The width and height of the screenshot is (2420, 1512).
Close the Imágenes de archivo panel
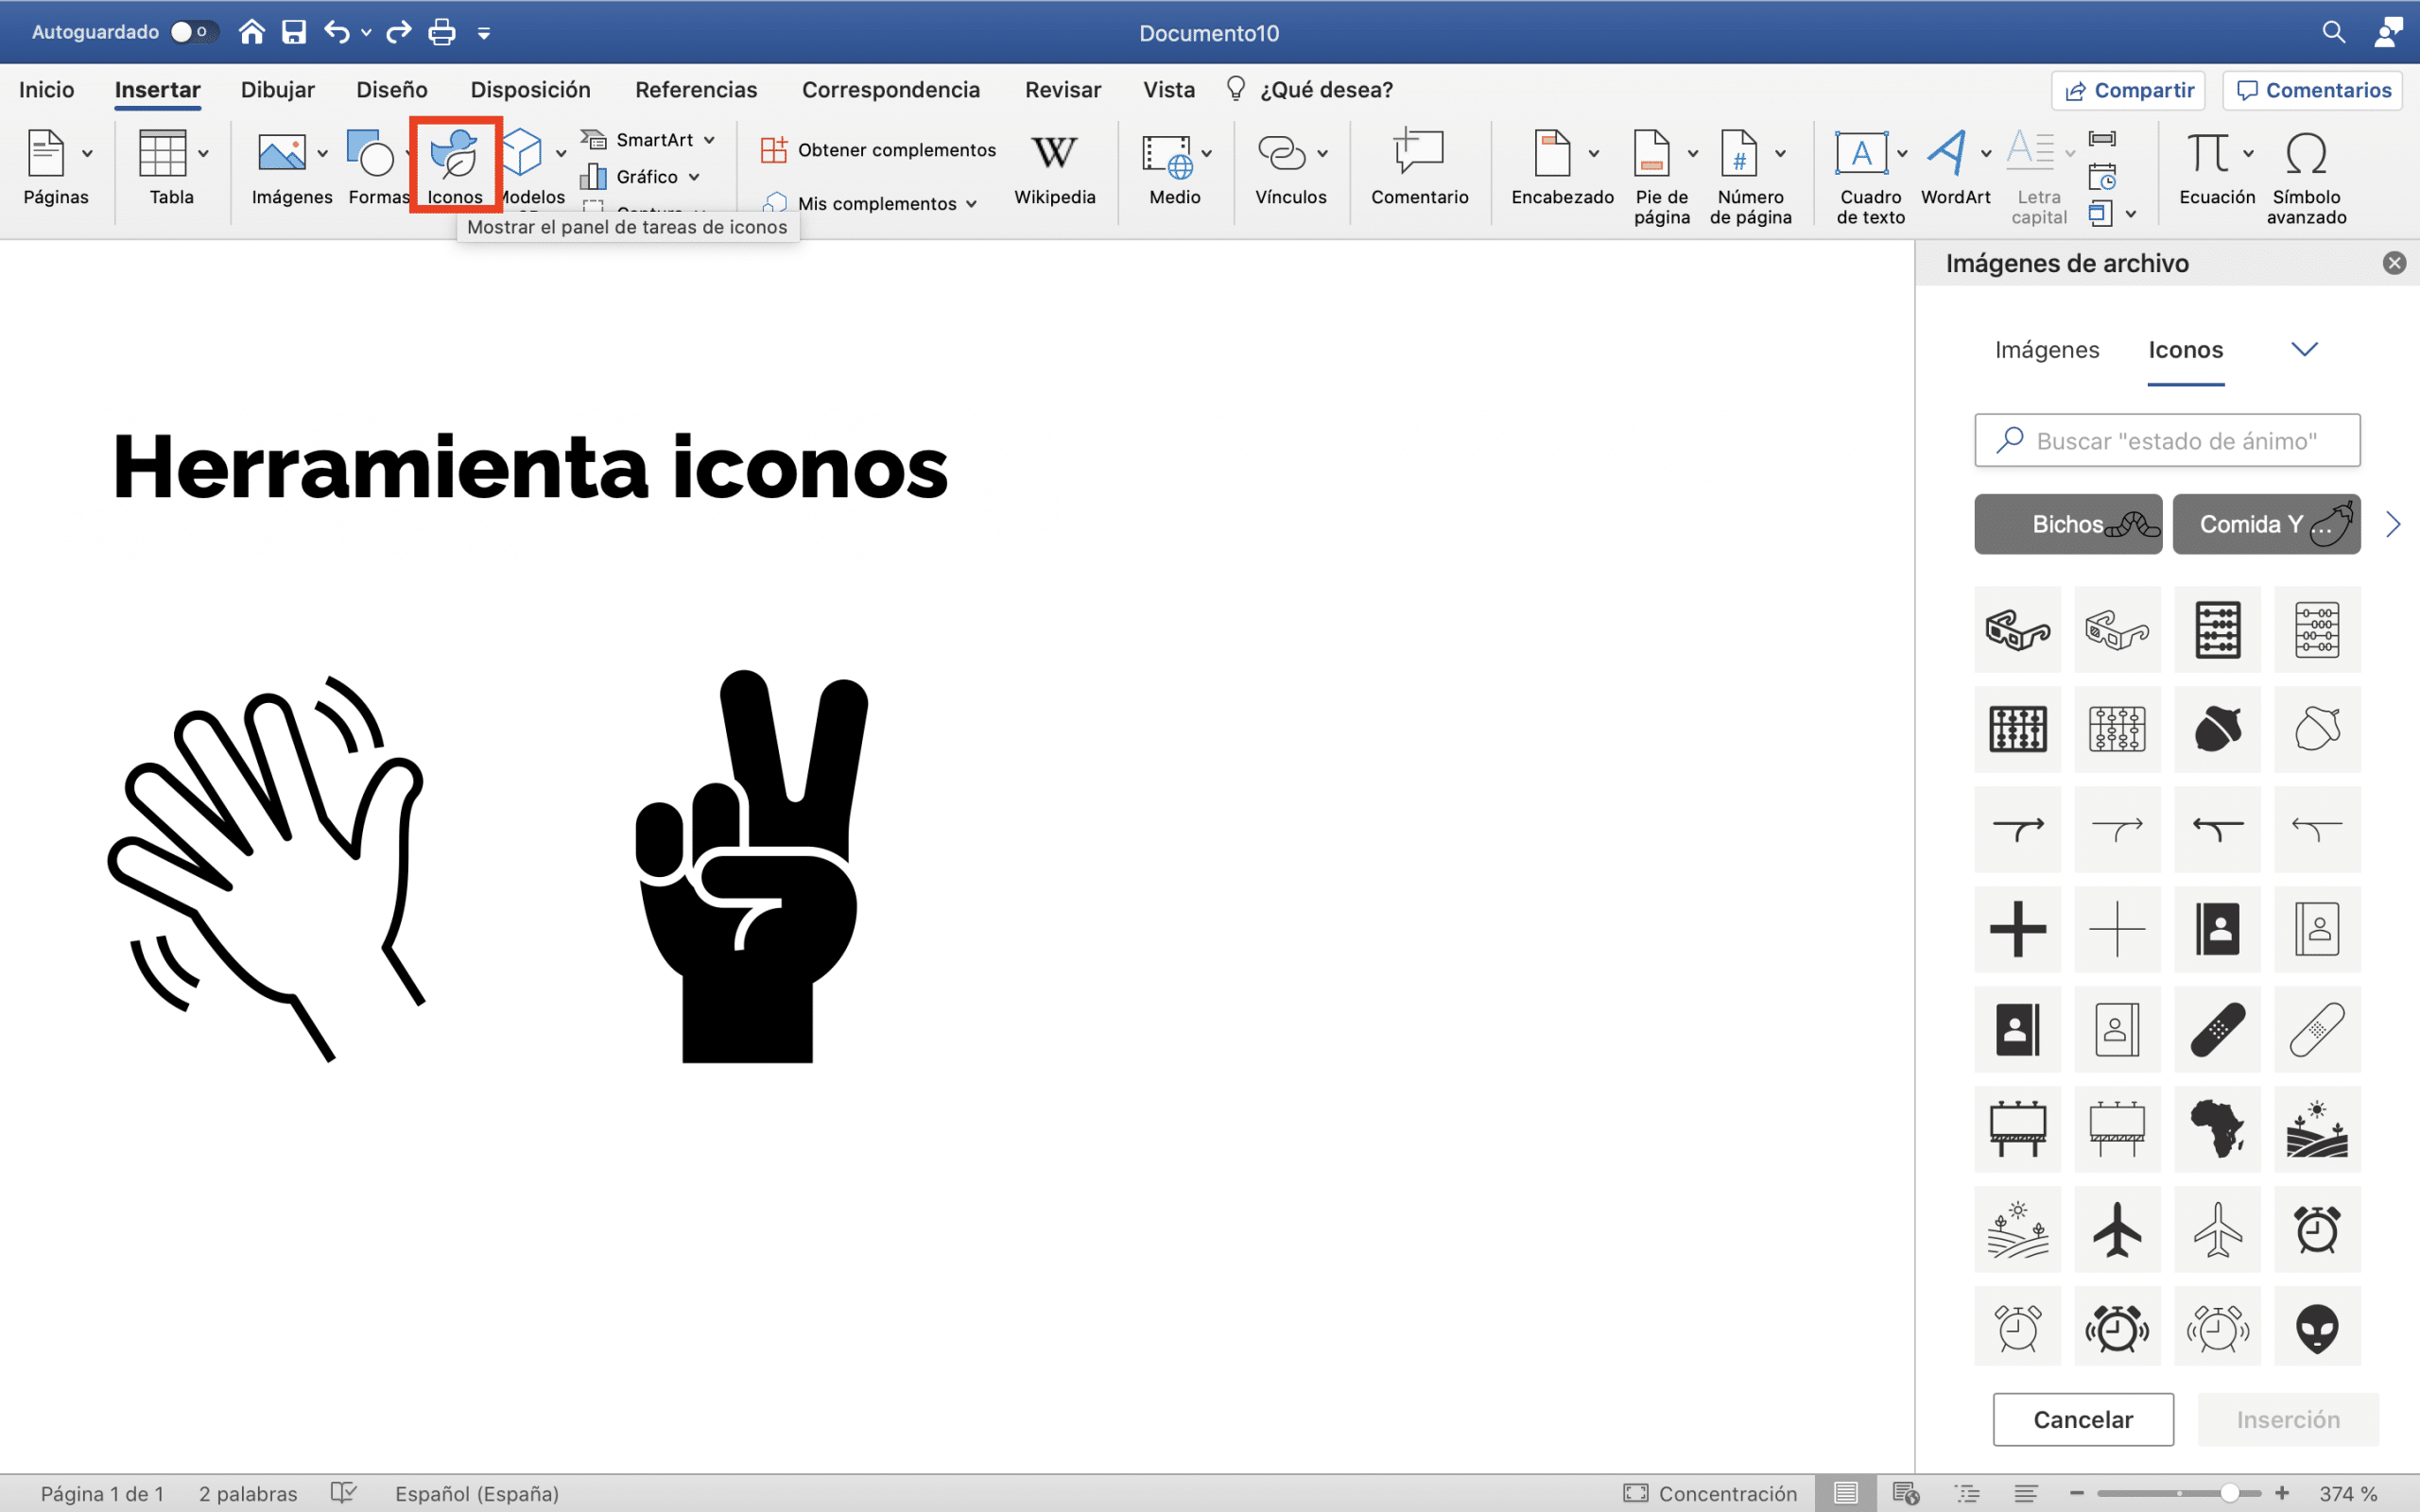[x=2394, y=263]
